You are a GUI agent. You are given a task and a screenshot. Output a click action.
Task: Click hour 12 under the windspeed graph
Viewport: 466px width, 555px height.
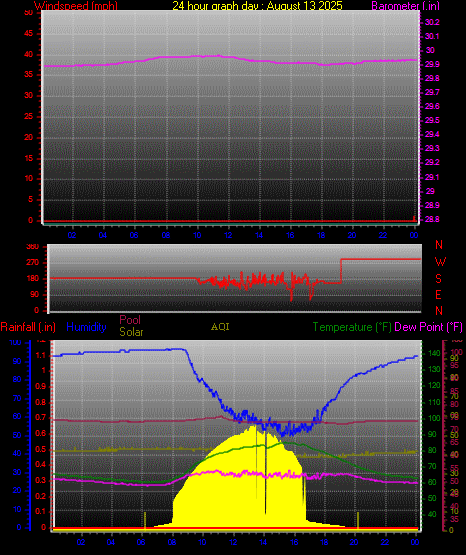(x=228, y=235)
